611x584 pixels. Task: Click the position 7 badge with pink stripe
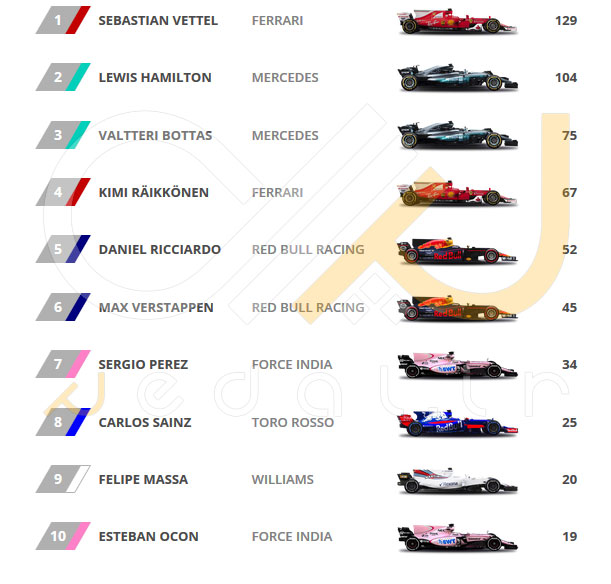pyautogui.click(x=63, y=364)
